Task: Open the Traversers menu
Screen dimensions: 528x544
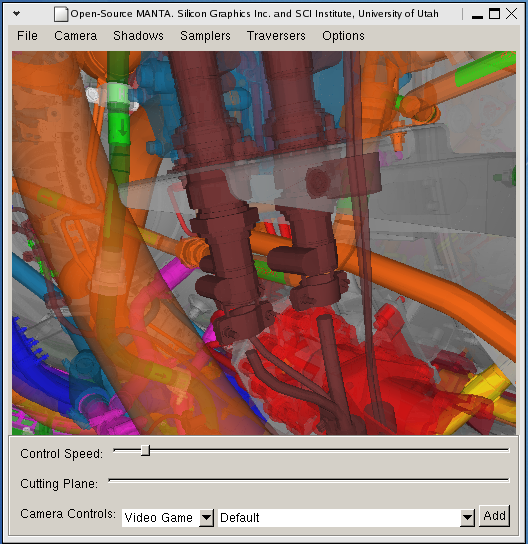Action: pos(276,36)
